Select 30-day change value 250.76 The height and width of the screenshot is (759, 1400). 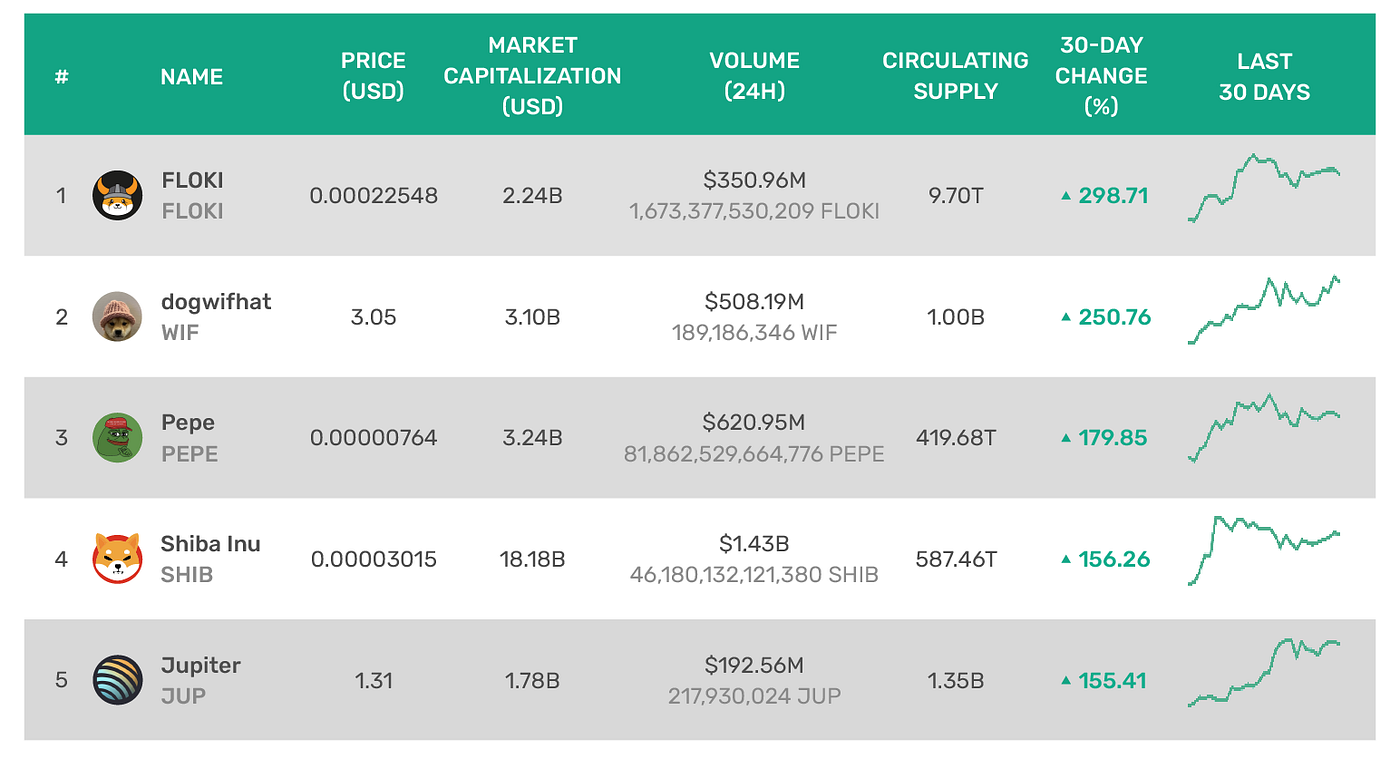[x=1115, y=317]
